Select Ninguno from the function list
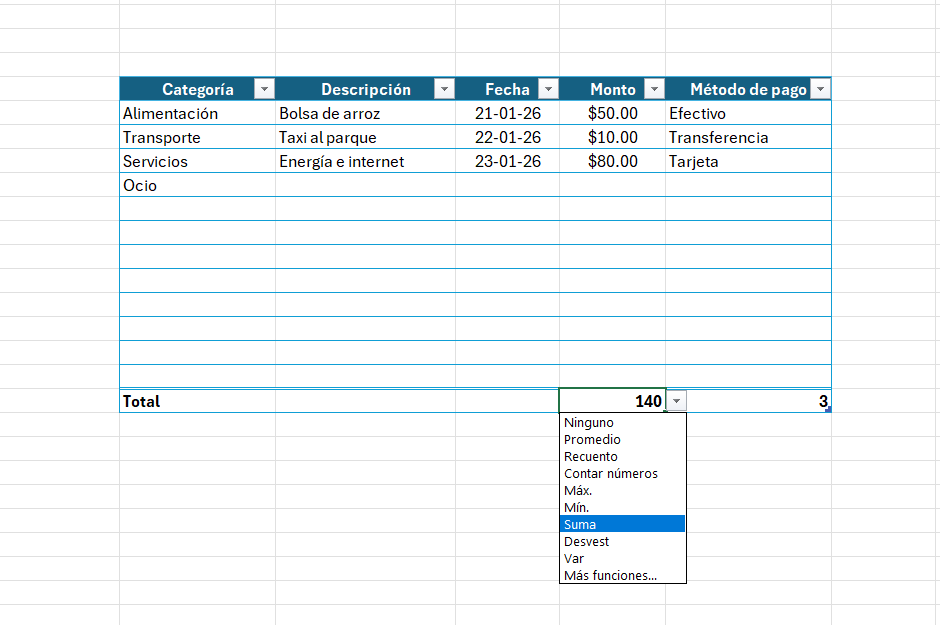Viewport: 940px width, 625px height. [x=589, y=423]
